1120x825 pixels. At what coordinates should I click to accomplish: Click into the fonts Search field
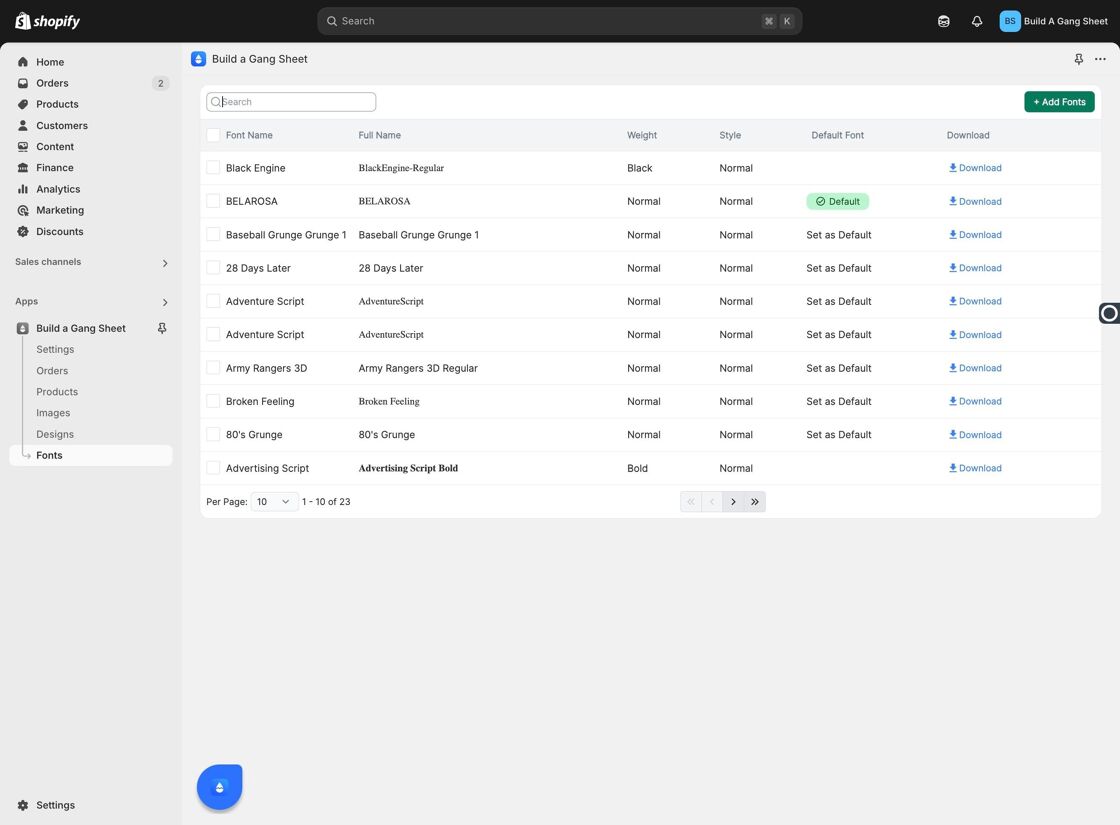[291, 101]
